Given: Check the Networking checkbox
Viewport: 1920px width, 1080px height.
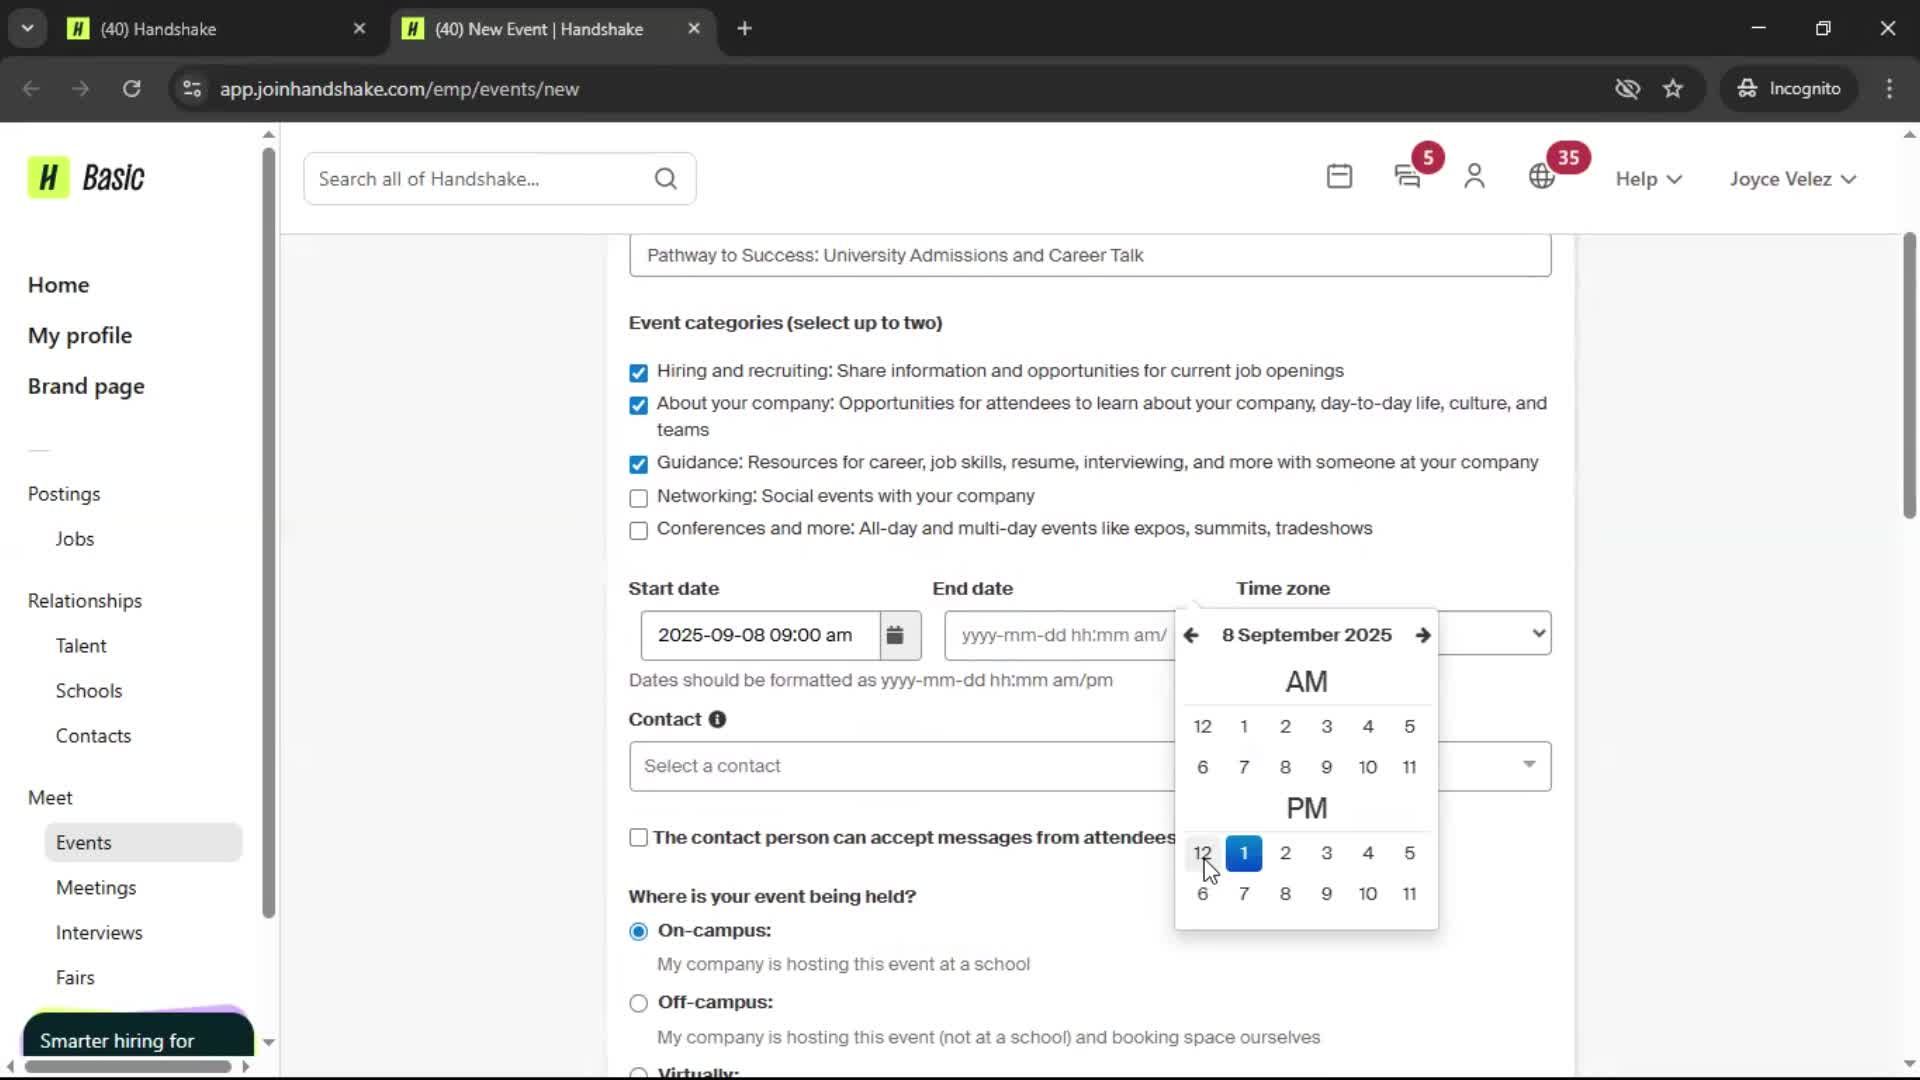Looking at the screenshot, I should pos(638,498).
